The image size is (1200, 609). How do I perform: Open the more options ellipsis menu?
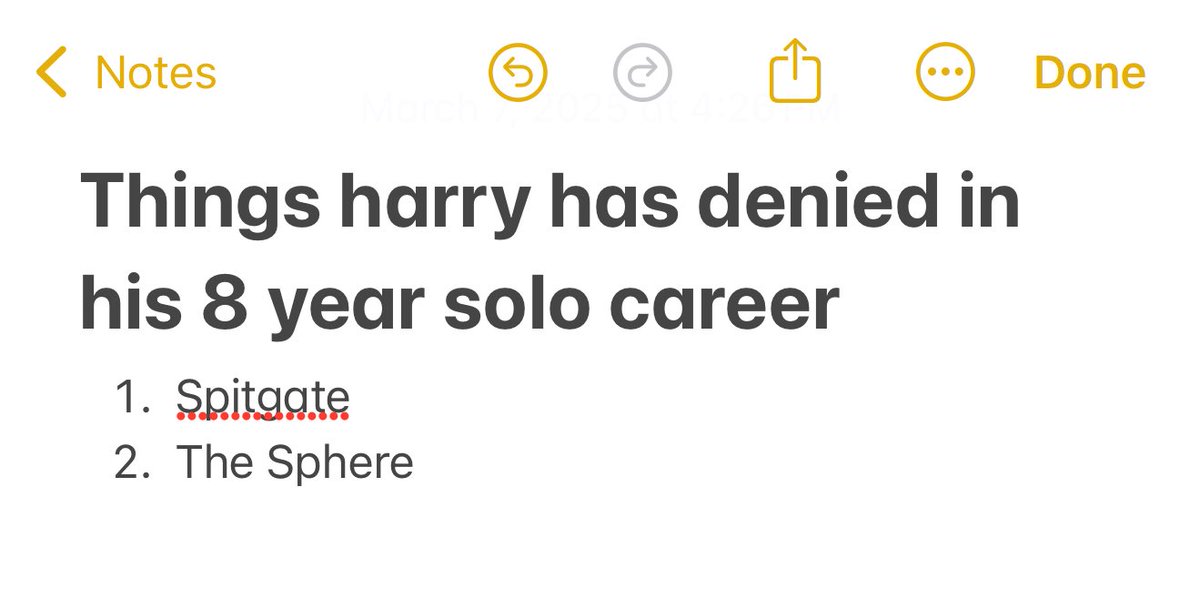click(945, 73)
